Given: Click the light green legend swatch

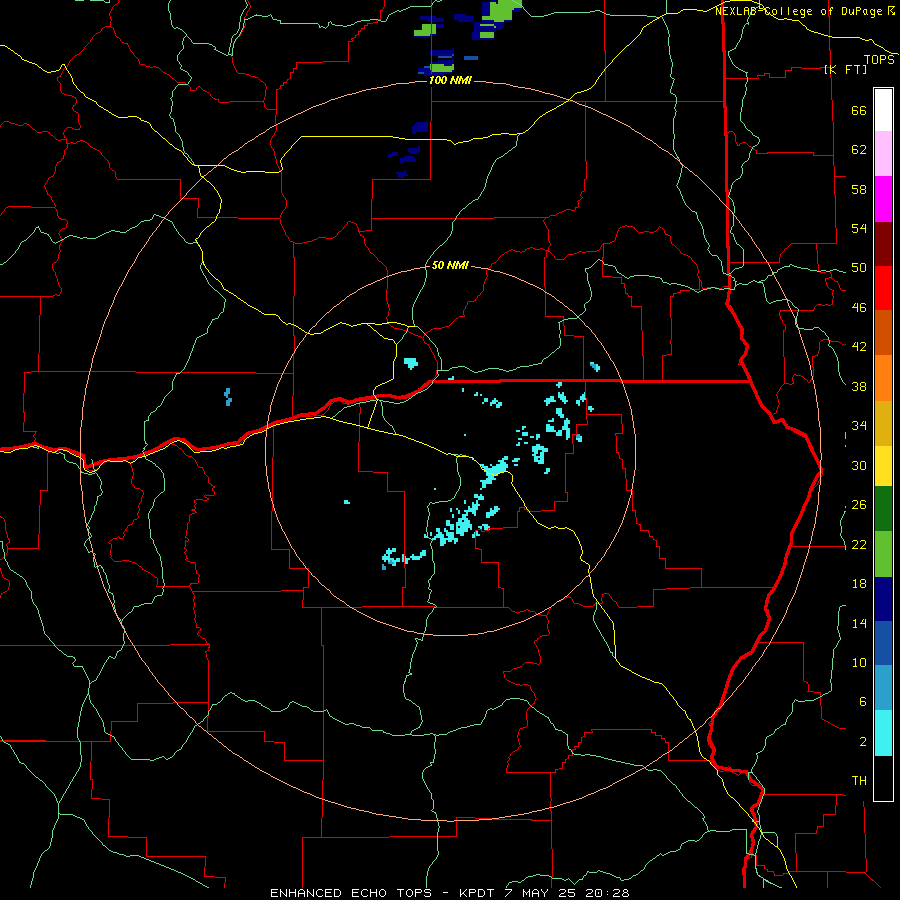Looking at the screenshot, I should pyautogui.click(x=883, y=554).
